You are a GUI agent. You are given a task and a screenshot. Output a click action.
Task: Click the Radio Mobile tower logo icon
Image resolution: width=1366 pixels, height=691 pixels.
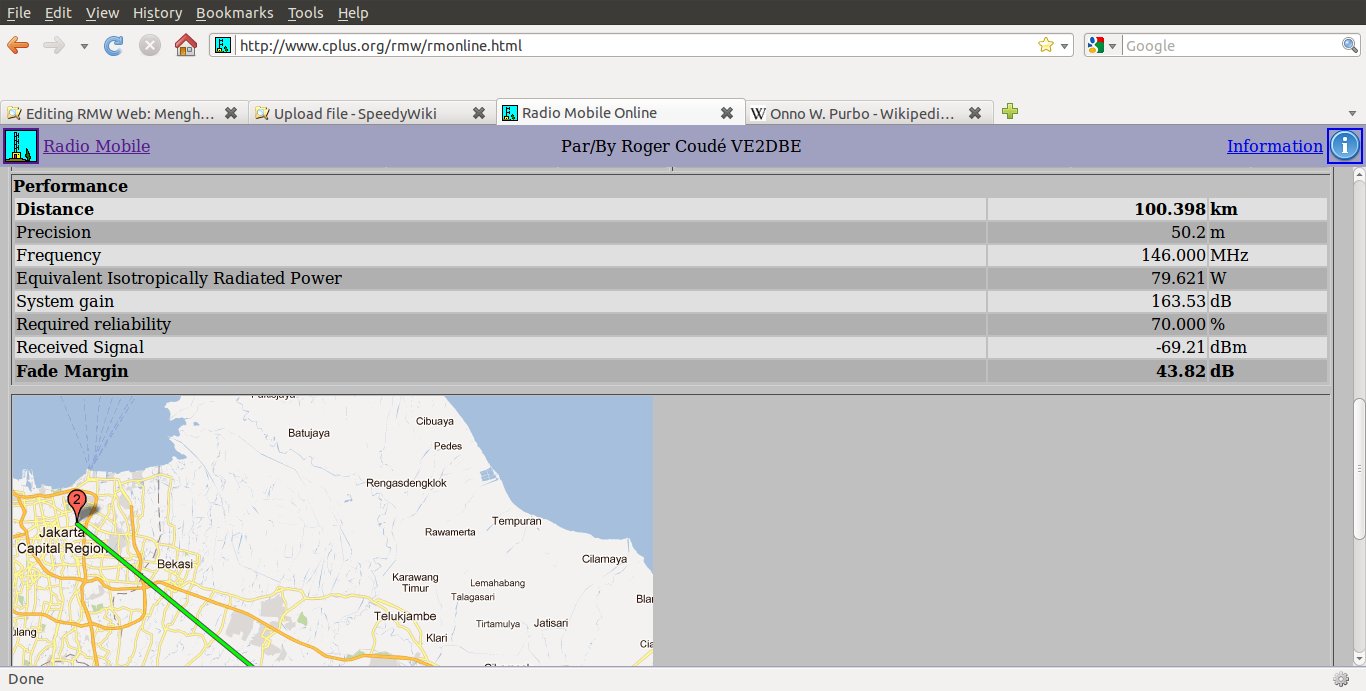point(20,146)
